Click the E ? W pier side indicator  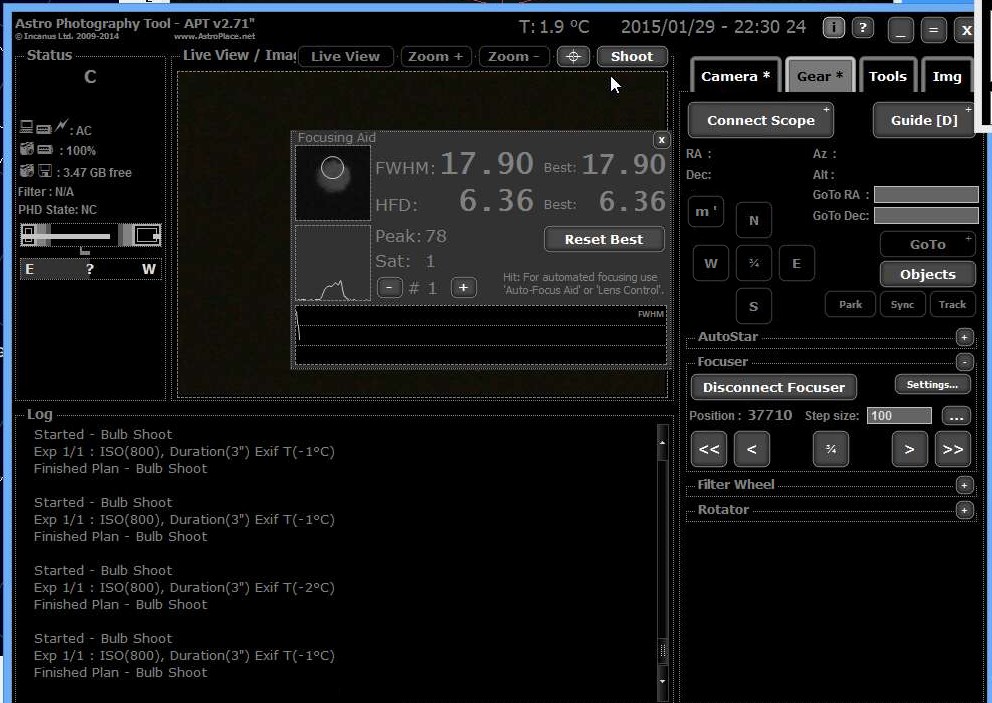point(90,269)
